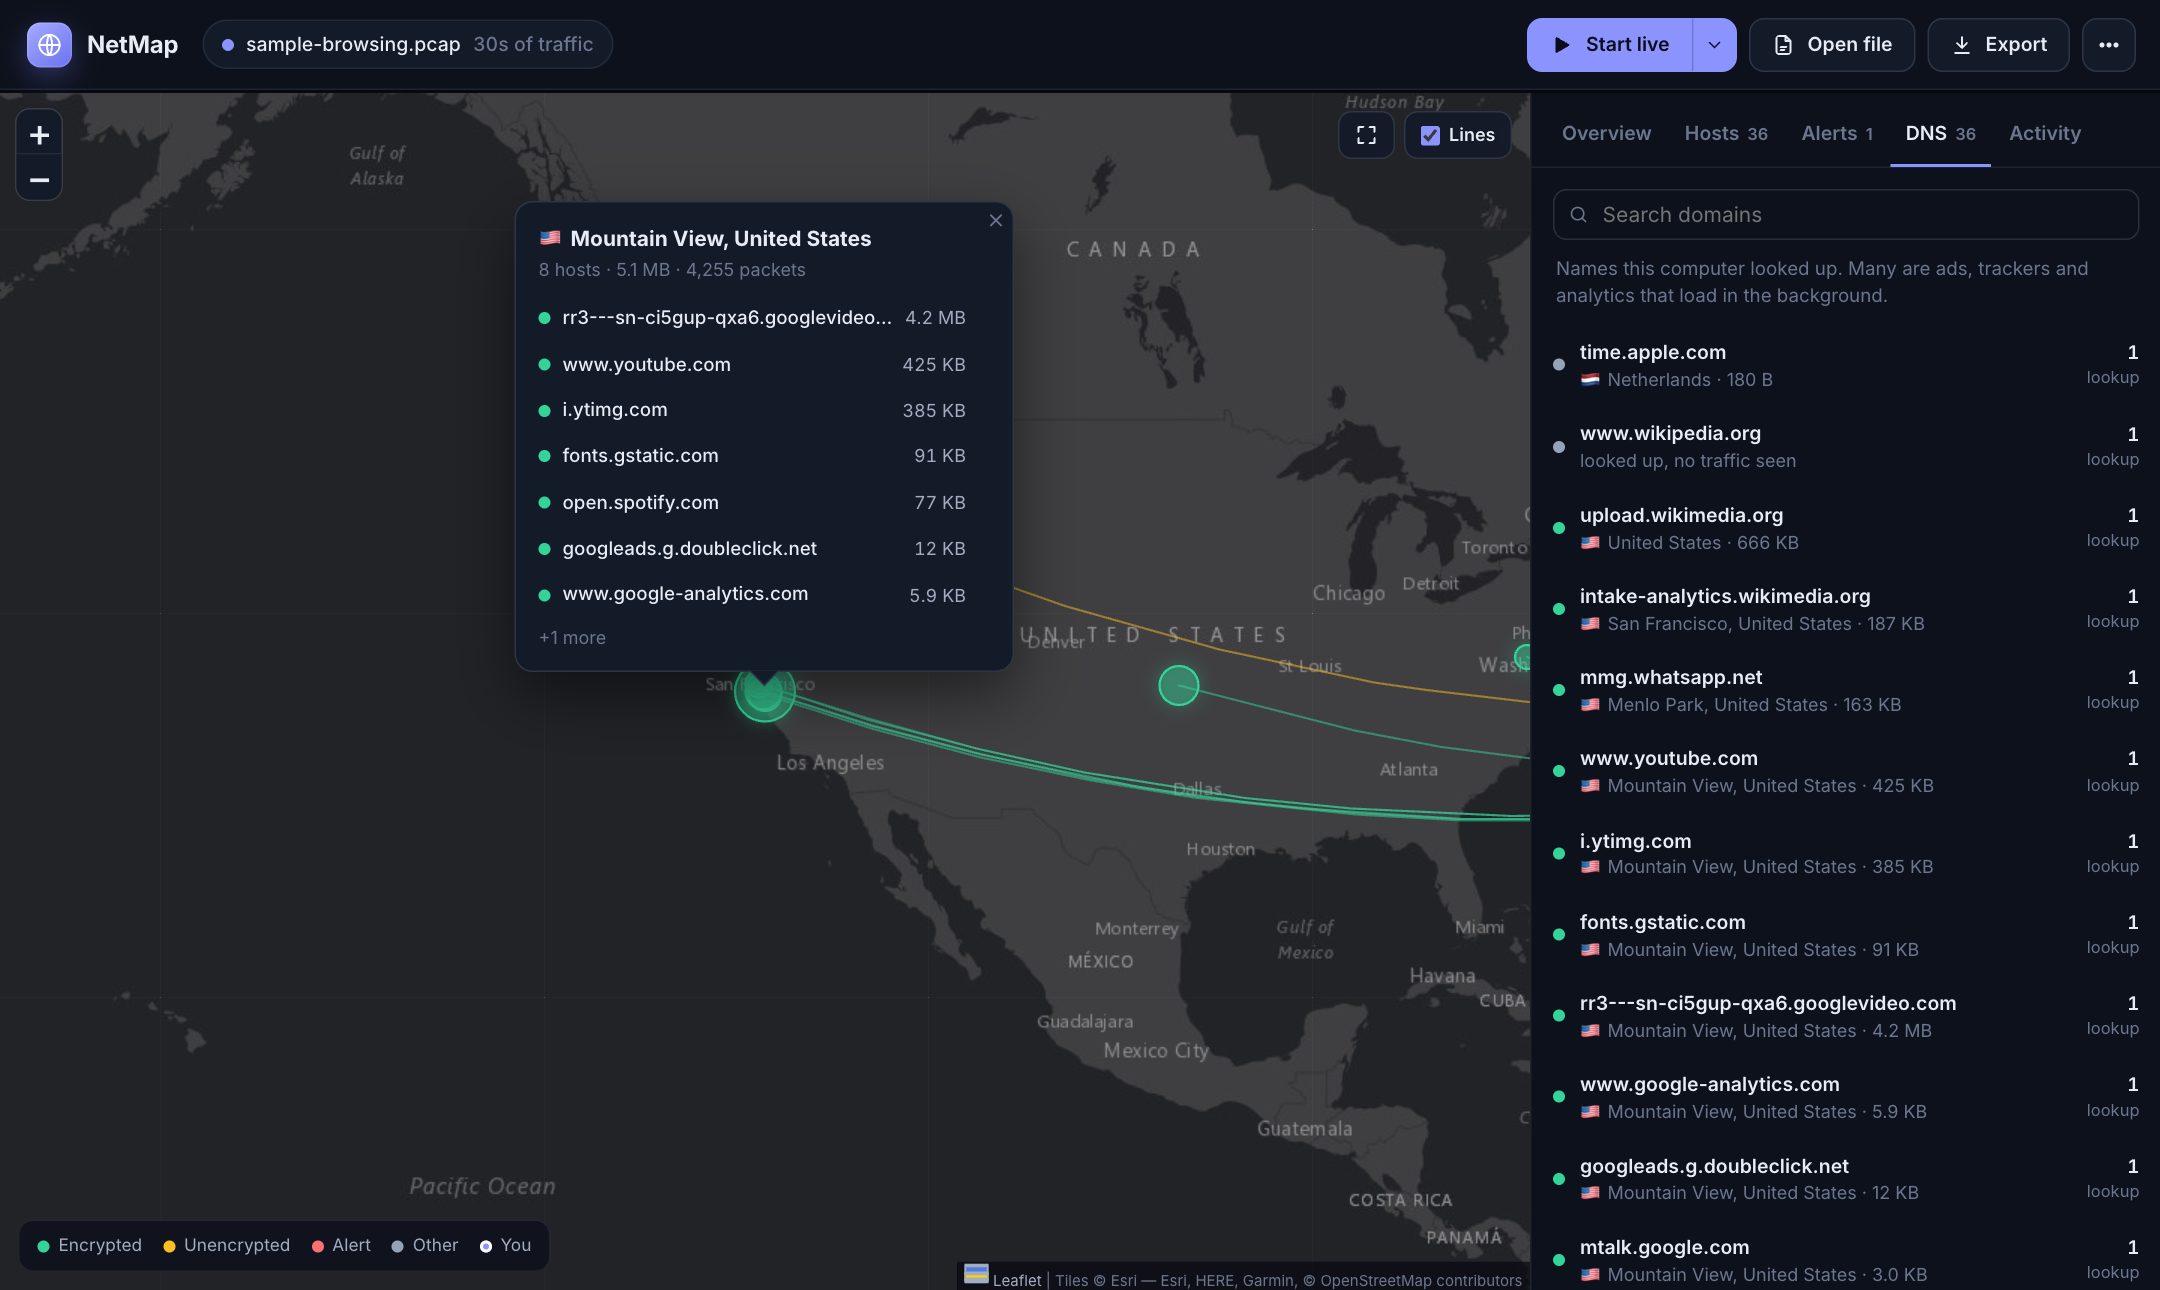Expand the +1 more hosts link

click(x=572, y=638)
